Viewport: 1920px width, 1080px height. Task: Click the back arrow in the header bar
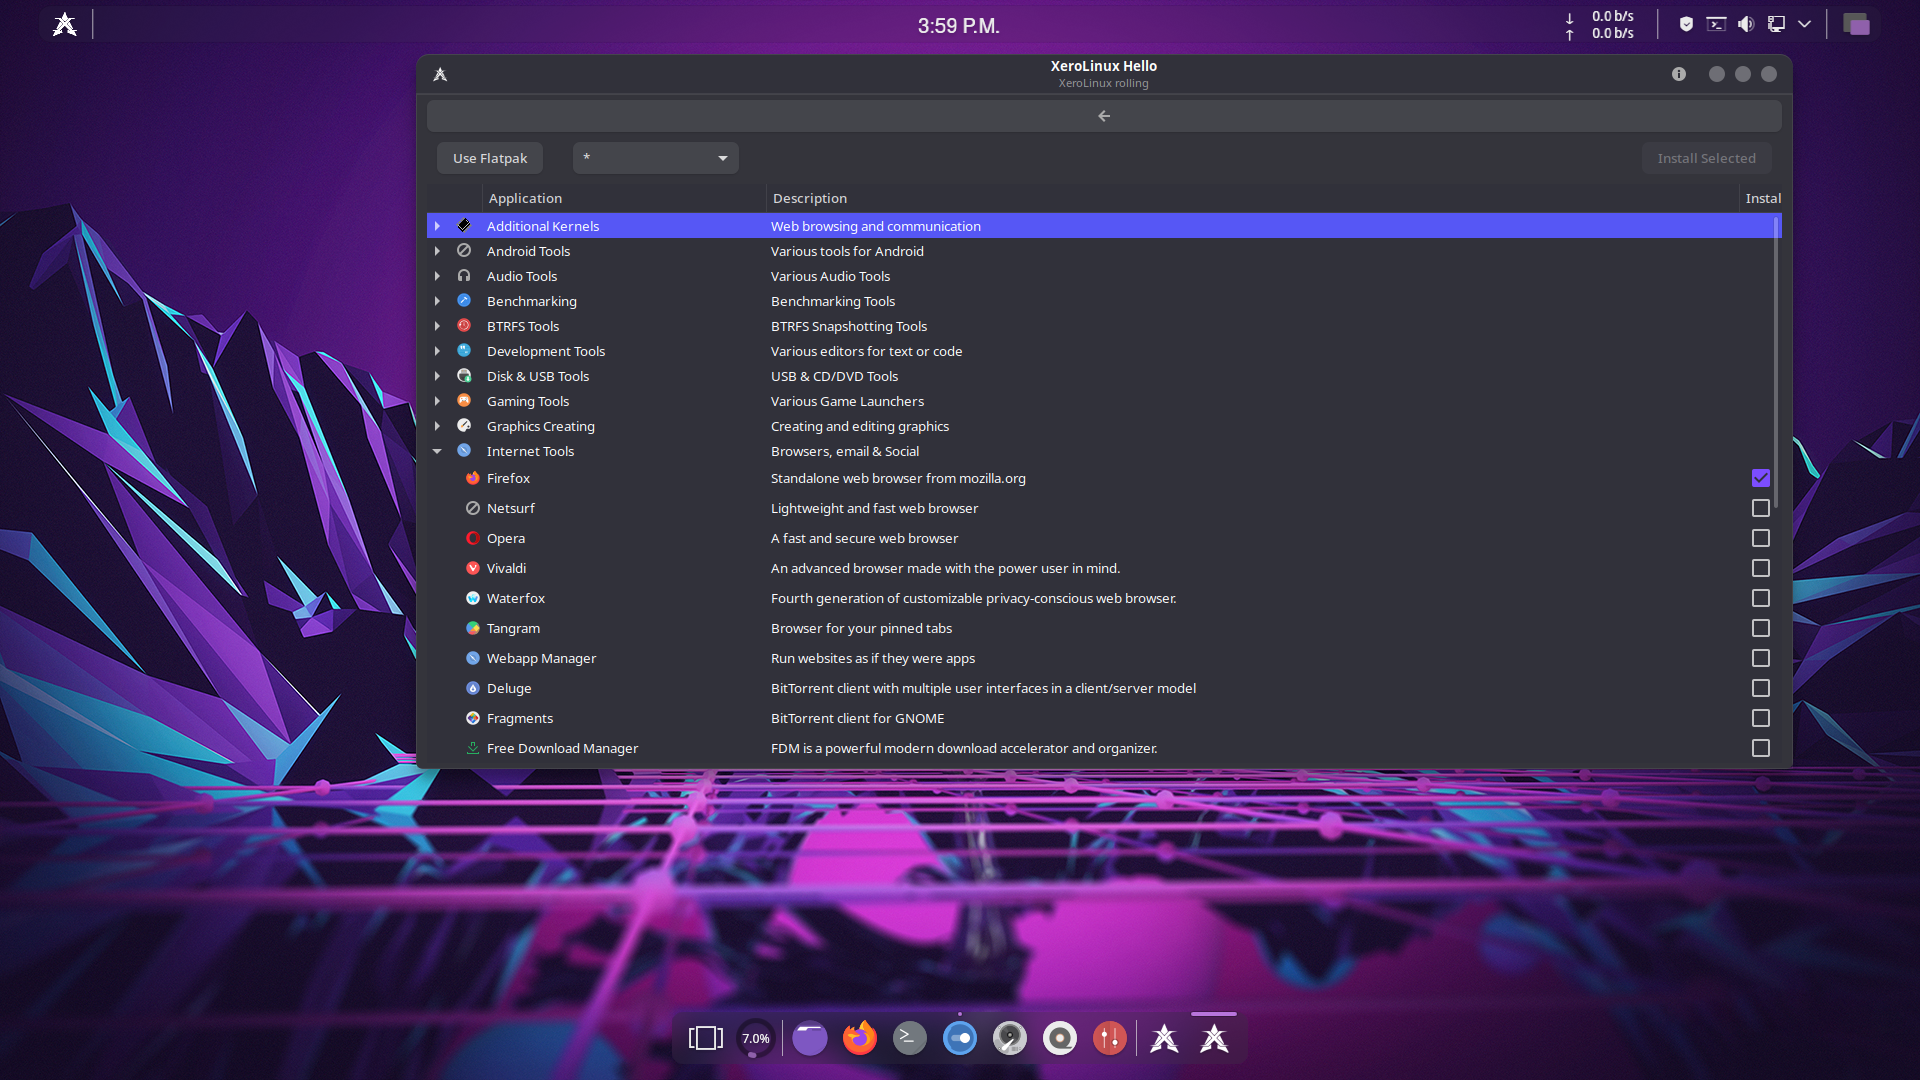(1104, 116)
